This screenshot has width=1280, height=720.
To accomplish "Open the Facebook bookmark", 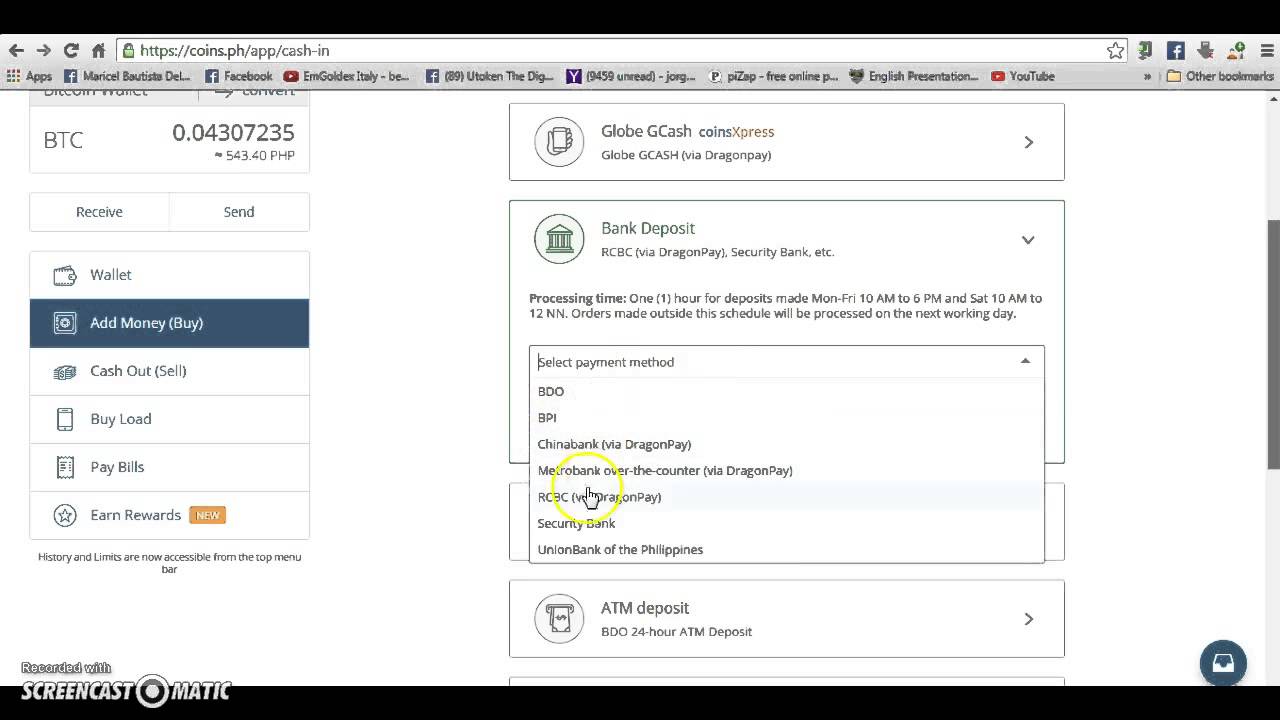I will click(x=238, y=76).
